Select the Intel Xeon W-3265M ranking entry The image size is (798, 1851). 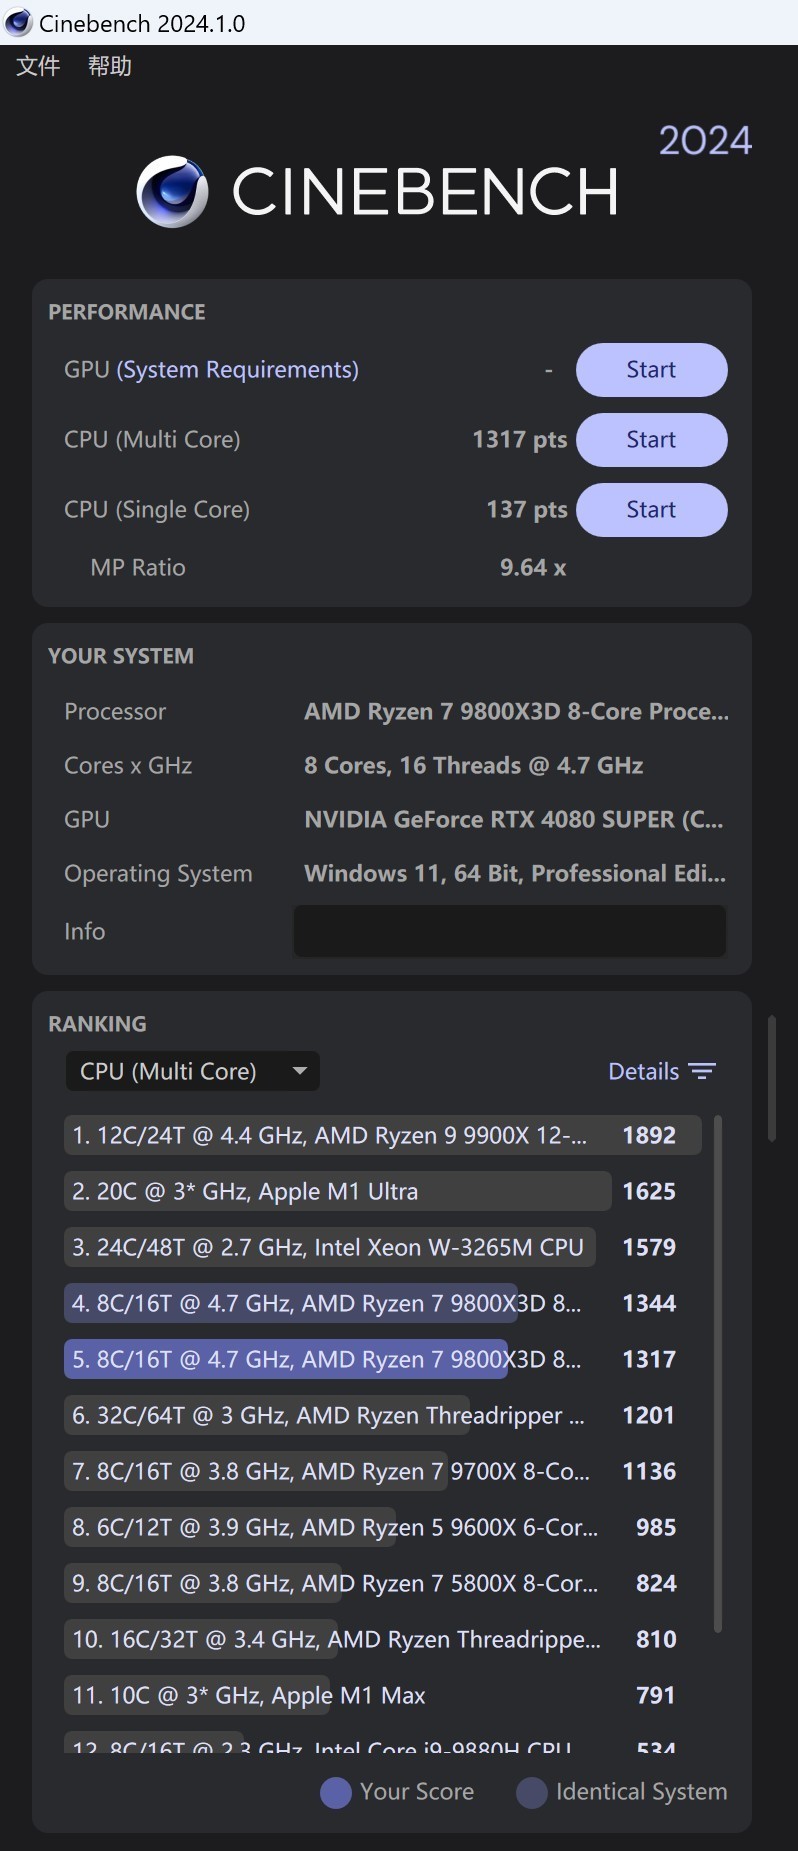330,1247
